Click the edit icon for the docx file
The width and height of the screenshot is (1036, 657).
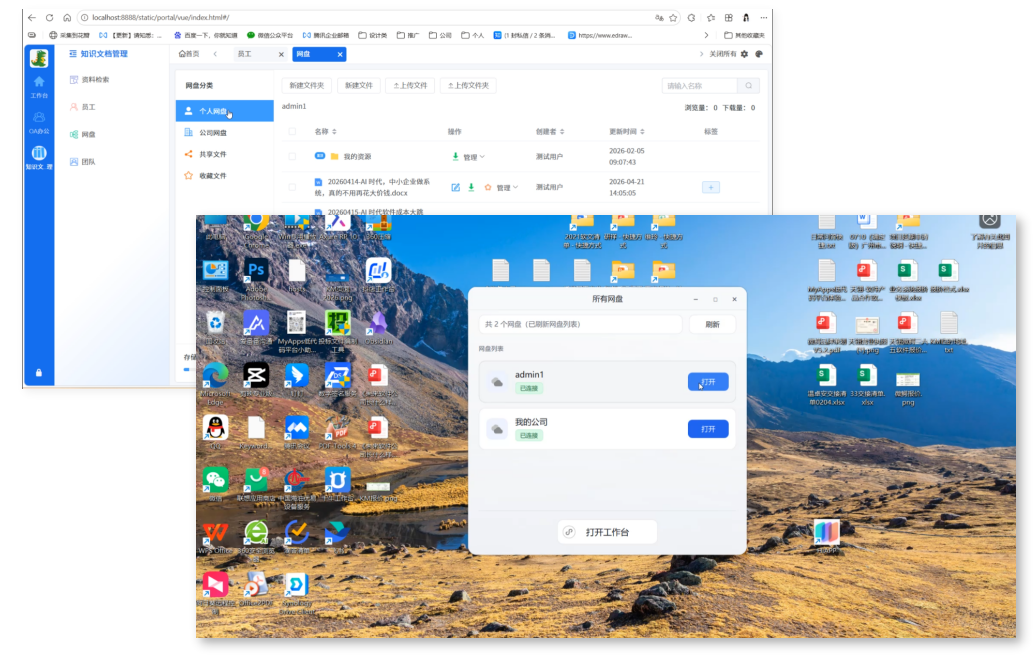coord(456,187)
